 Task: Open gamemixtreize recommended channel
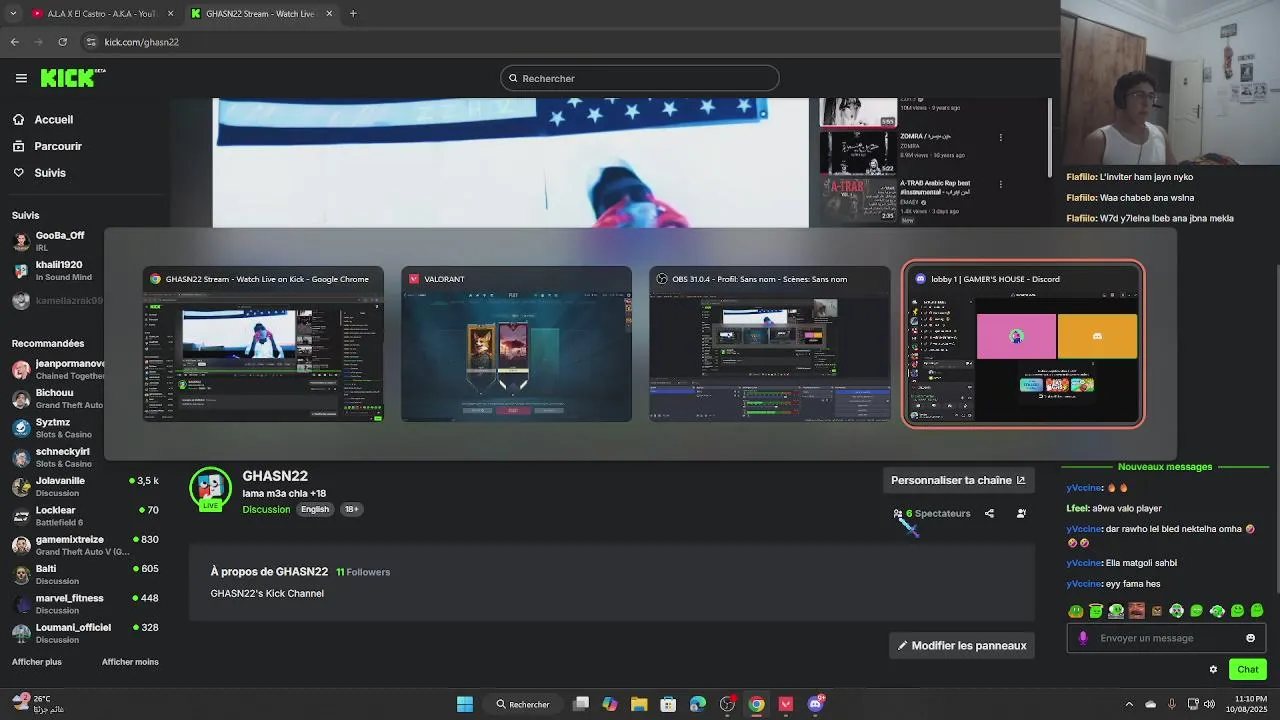point(85,545)
